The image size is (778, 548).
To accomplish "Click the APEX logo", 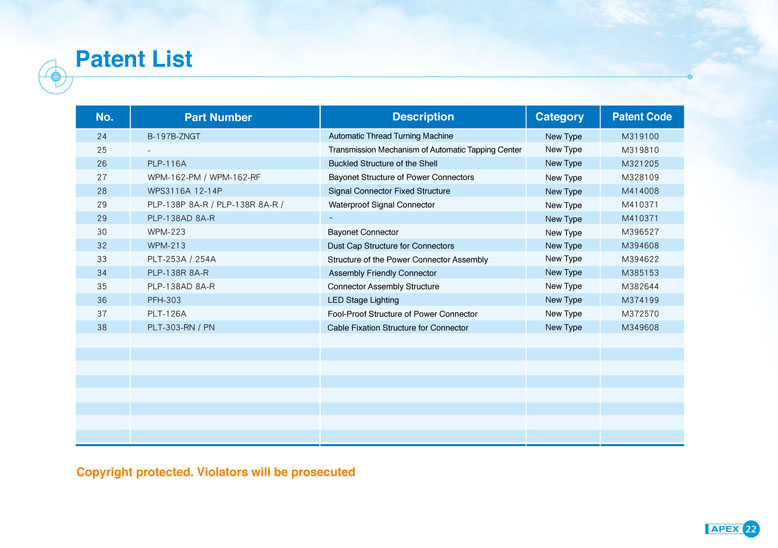I will tap(723, 529).
